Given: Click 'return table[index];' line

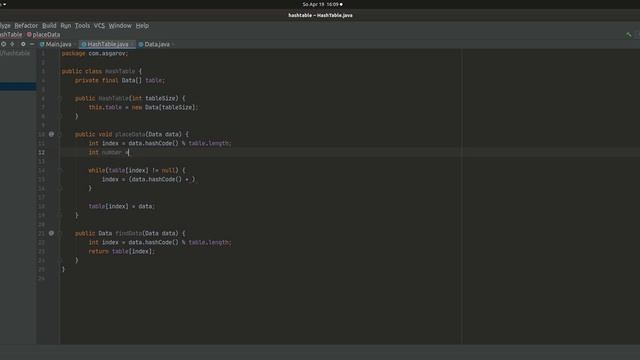Looking at the screenshot, I should tap(122, 251).
